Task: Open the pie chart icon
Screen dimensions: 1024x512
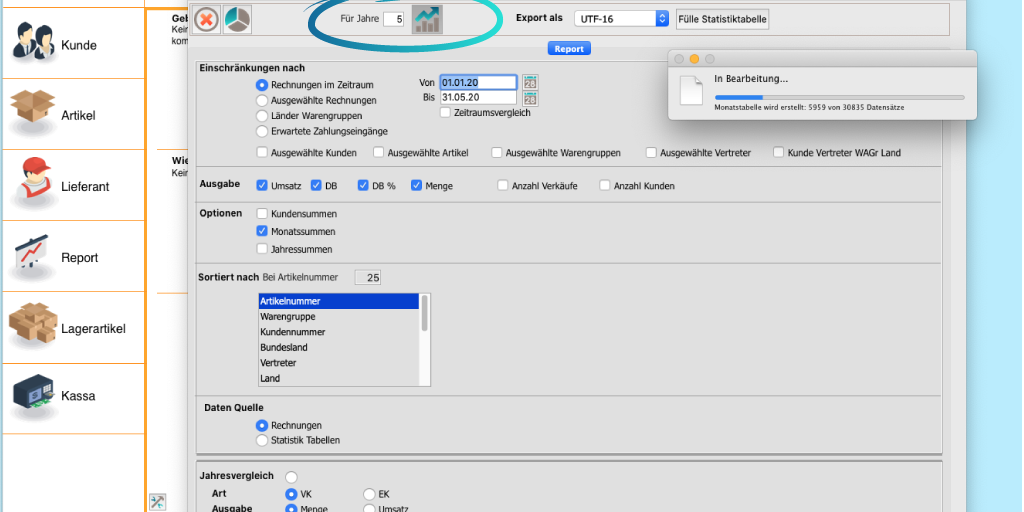Action: 237,20
